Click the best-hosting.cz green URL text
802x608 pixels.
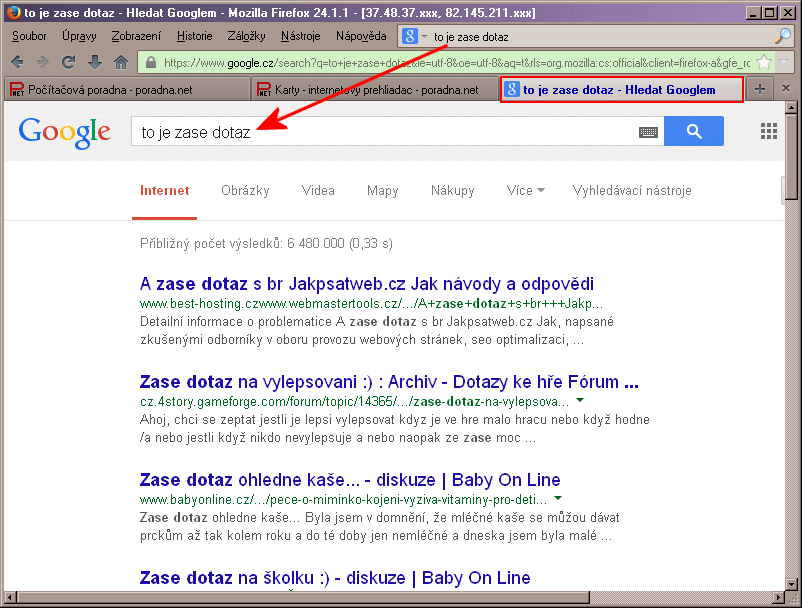pyautogui.click(x=371, y=304)
